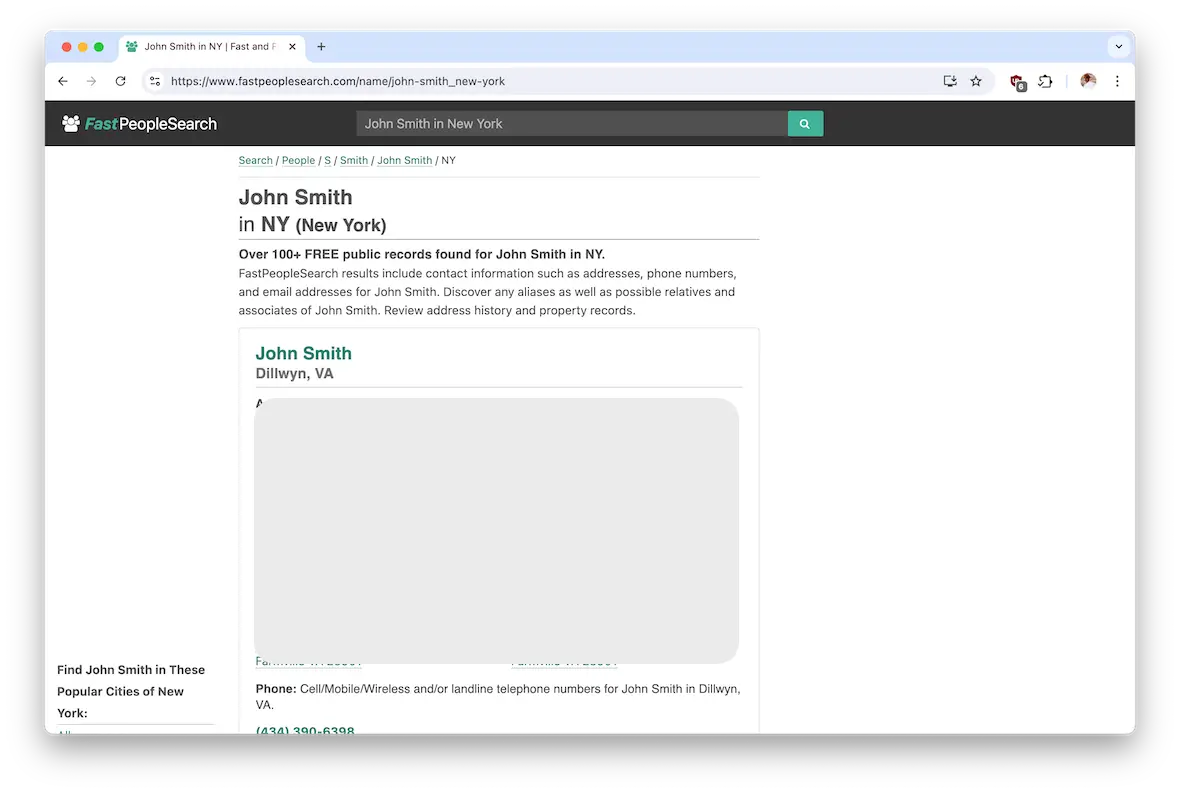Open the Chrome profile avatar
Image resolution: width=1180 pixels, height=793 pixels.
click(x=1088, y=81)
